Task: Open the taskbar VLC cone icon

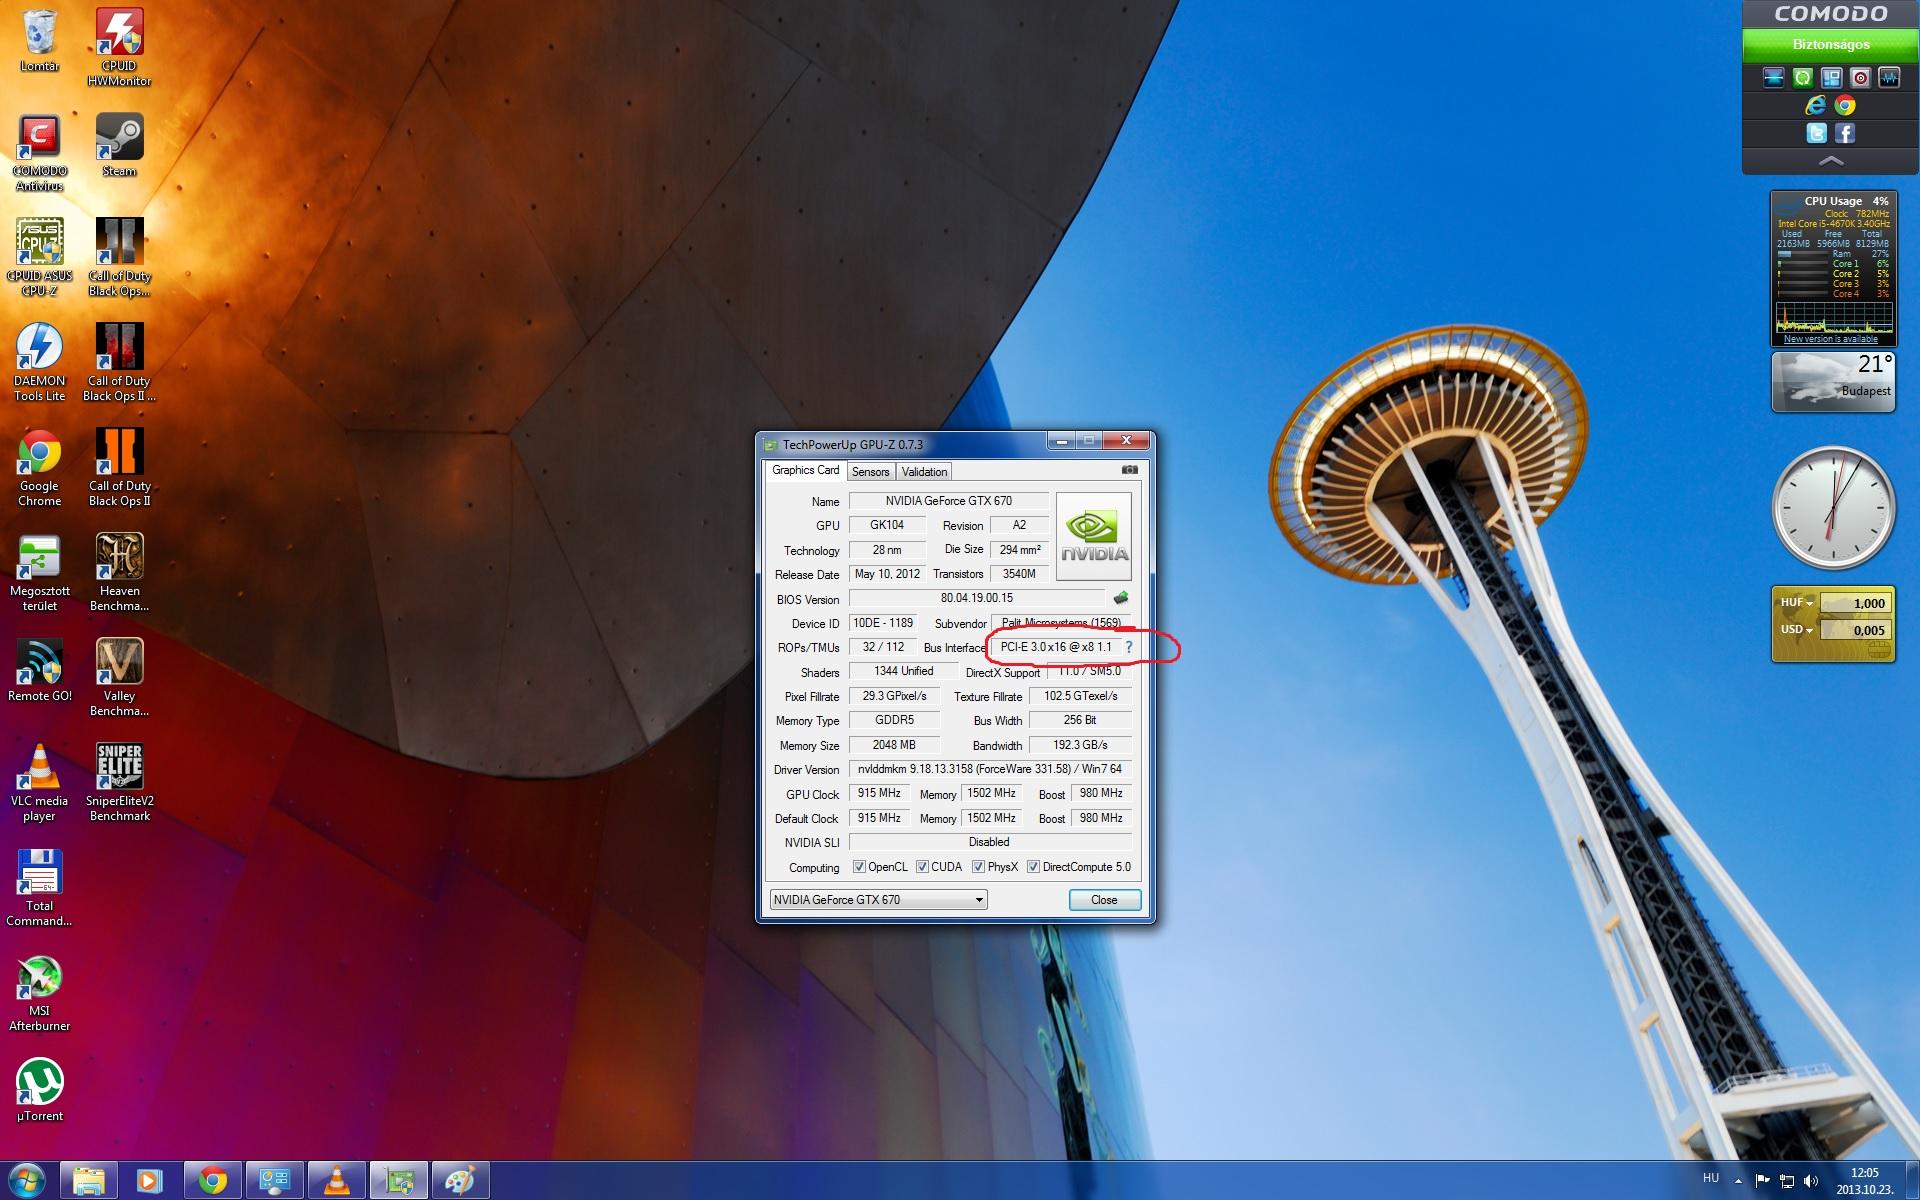Action: [x=337, y=1181]
